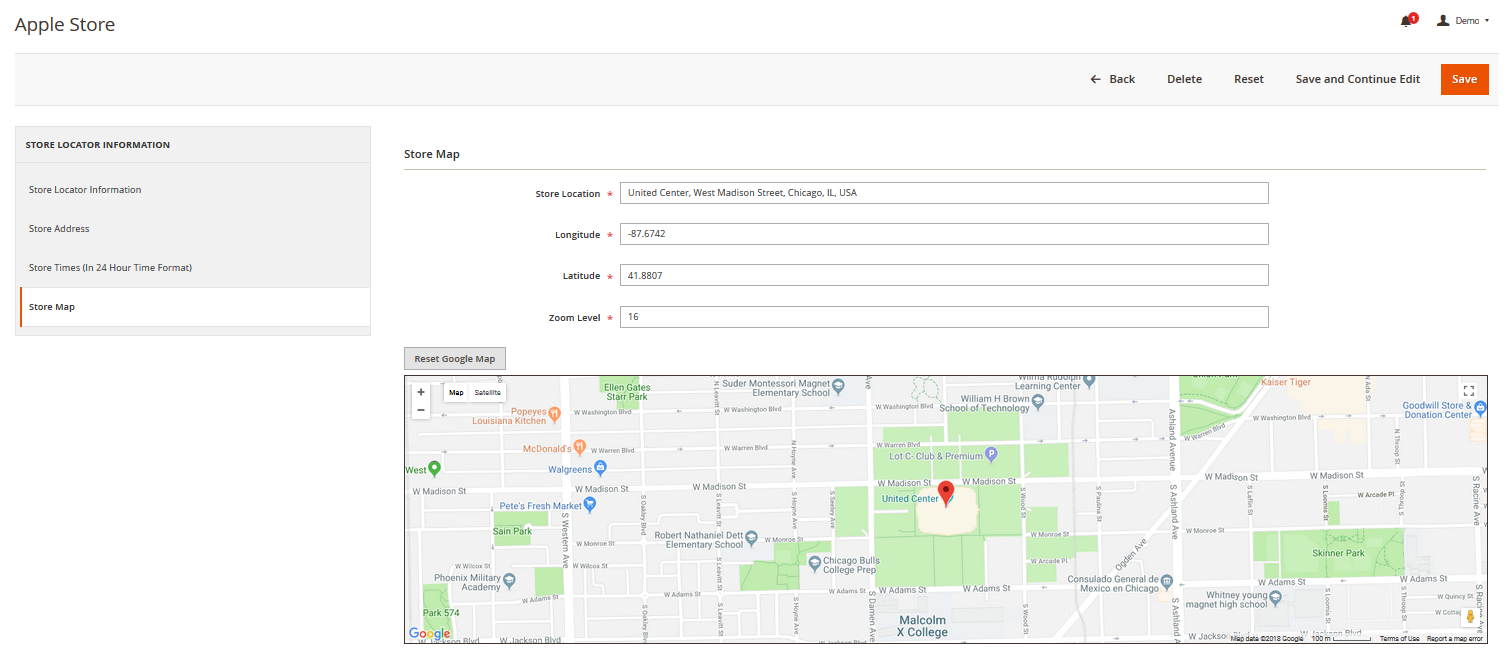Open the Demo user account dropdown
1510x662 pixels.
click(1463, 21)
